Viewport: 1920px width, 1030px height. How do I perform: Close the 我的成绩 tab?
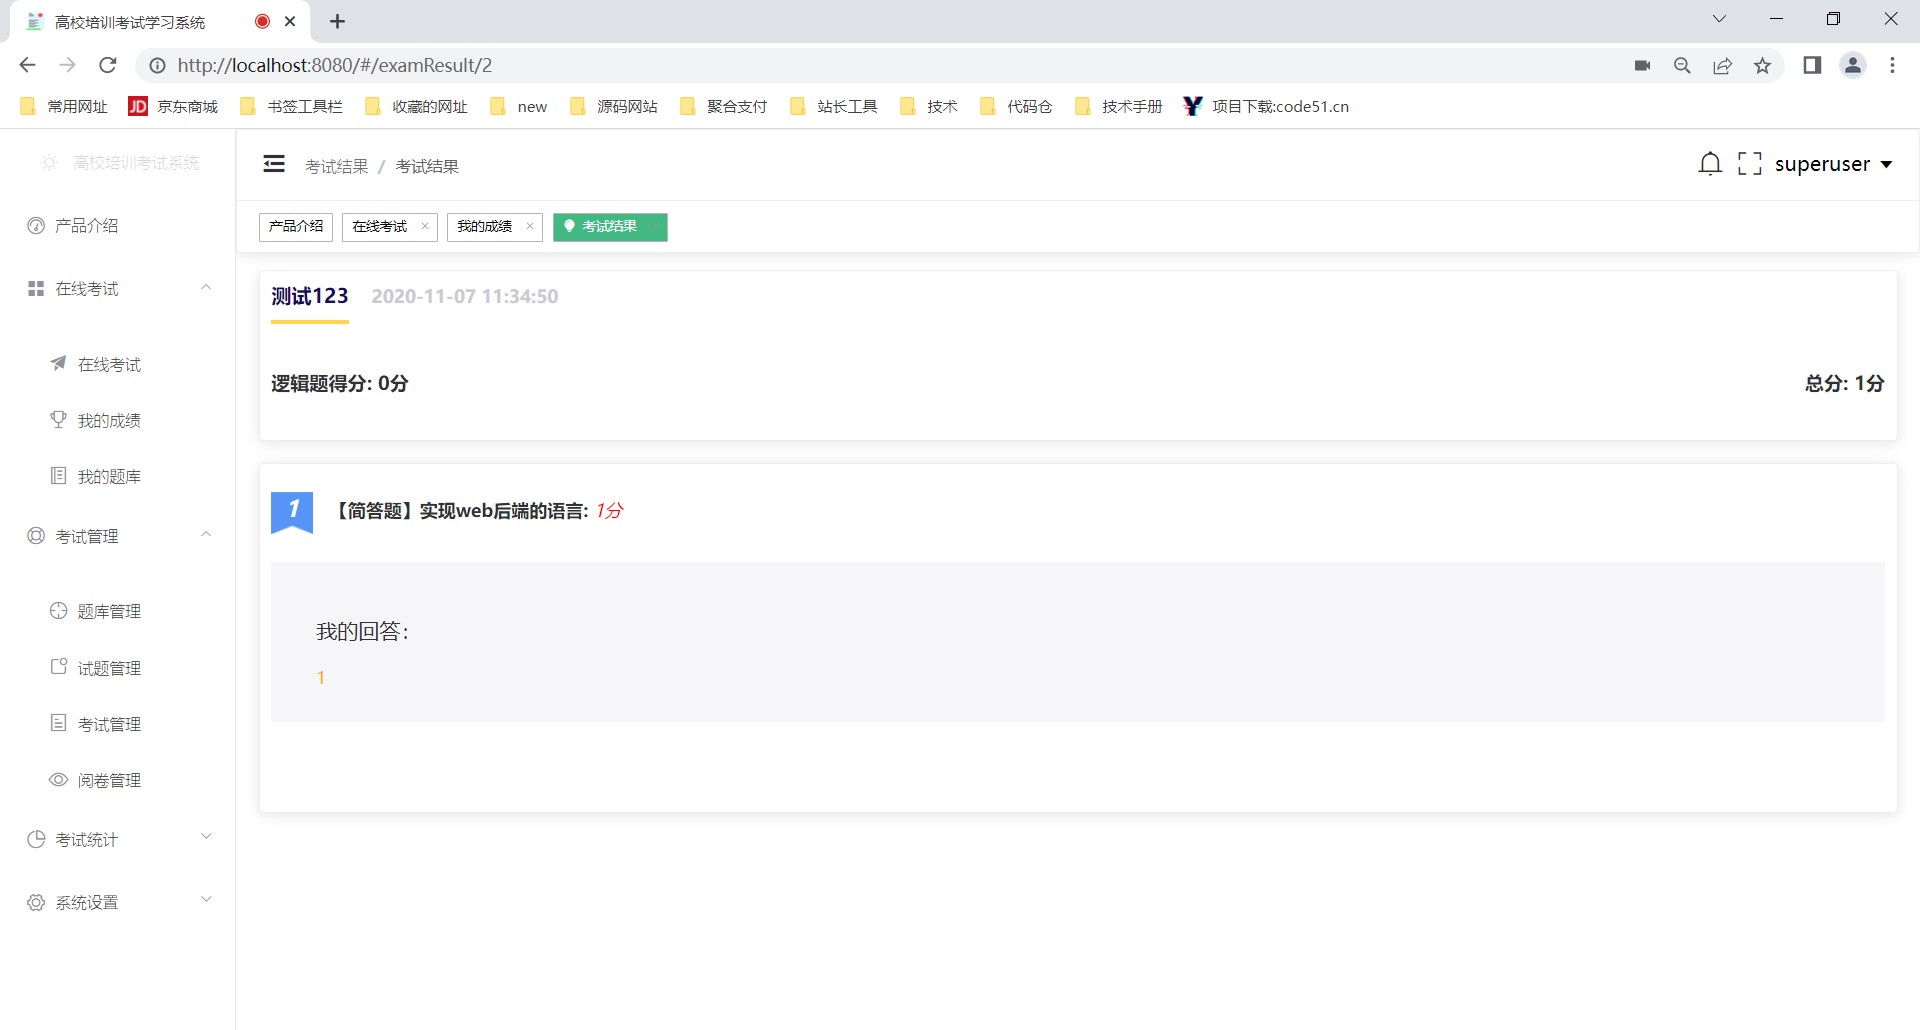[530, 227]
